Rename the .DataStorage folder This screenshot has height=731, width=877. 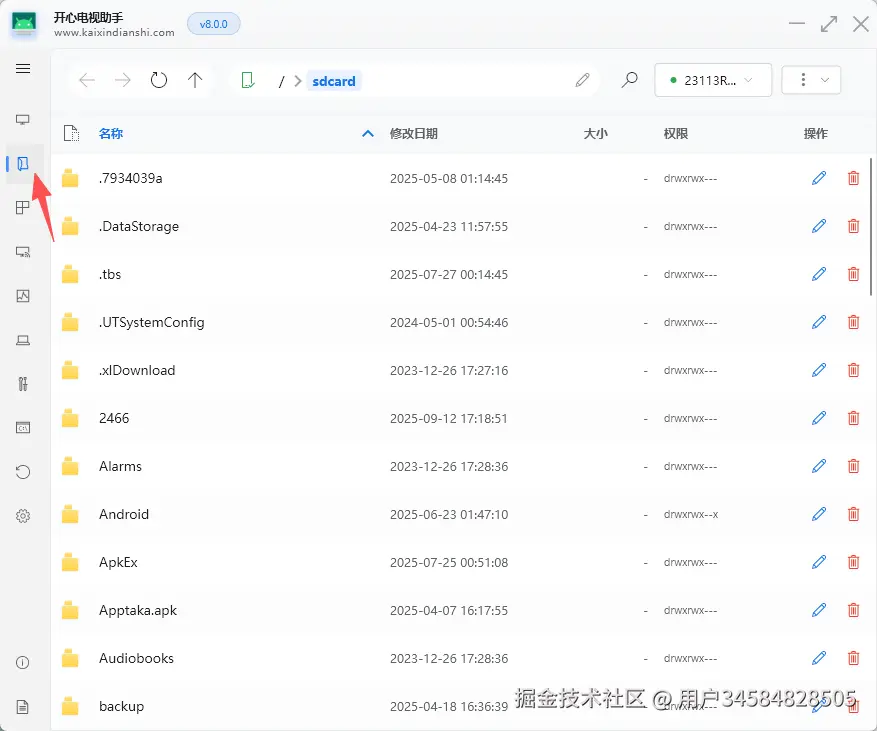pyautogui.click(x=819, y=227)
